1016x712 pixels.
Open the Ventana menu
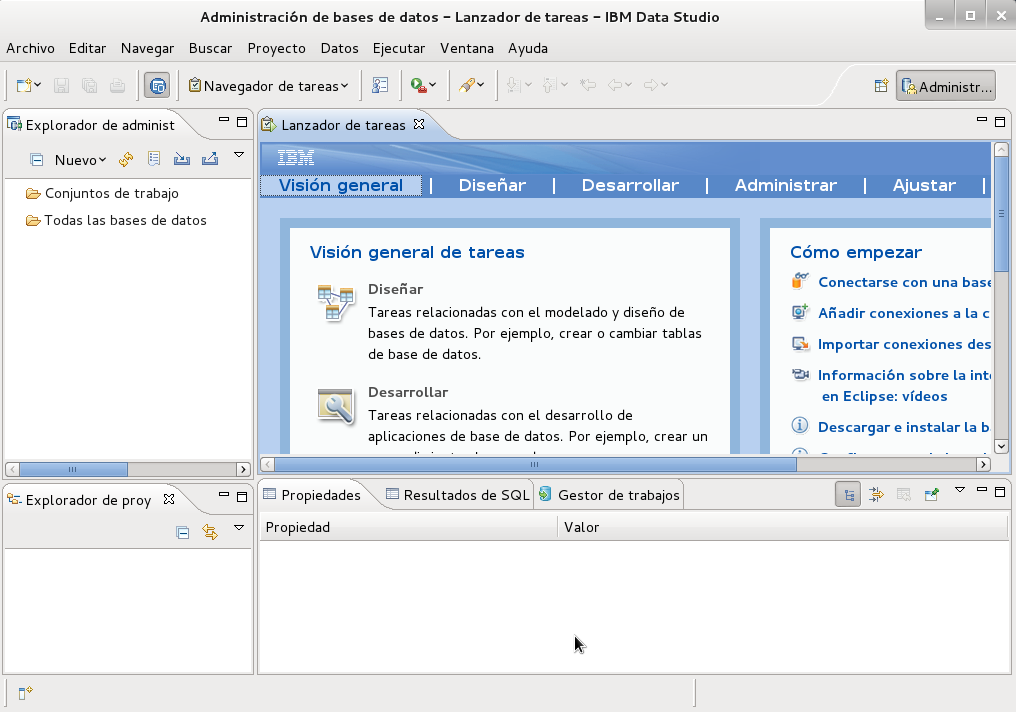(x=467, y=49)
